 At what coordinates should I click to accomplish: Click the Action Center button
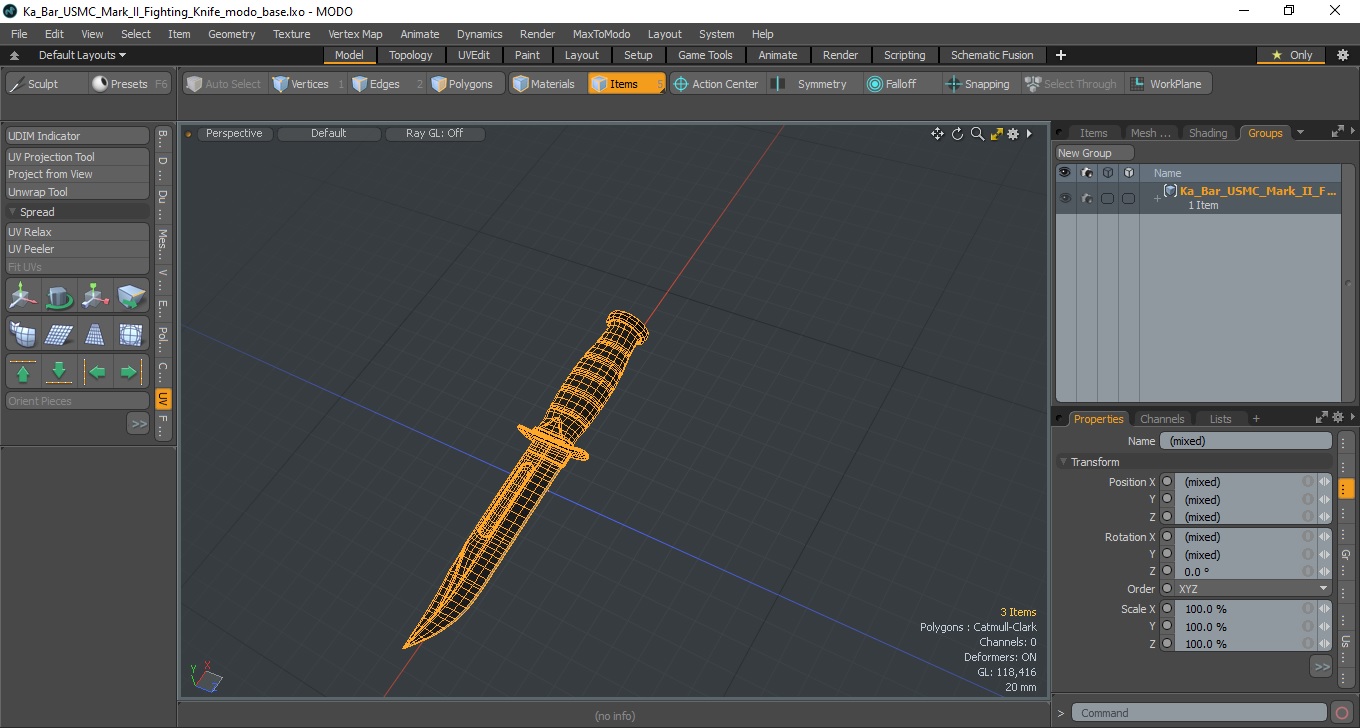(x=716, y=84)
